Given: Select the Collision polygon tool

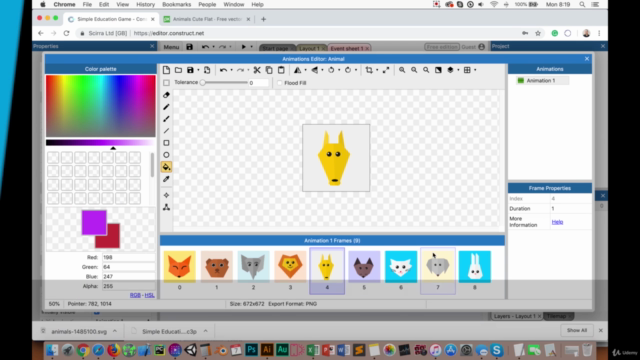Looking at the screenshot, I should click(166, 207).
